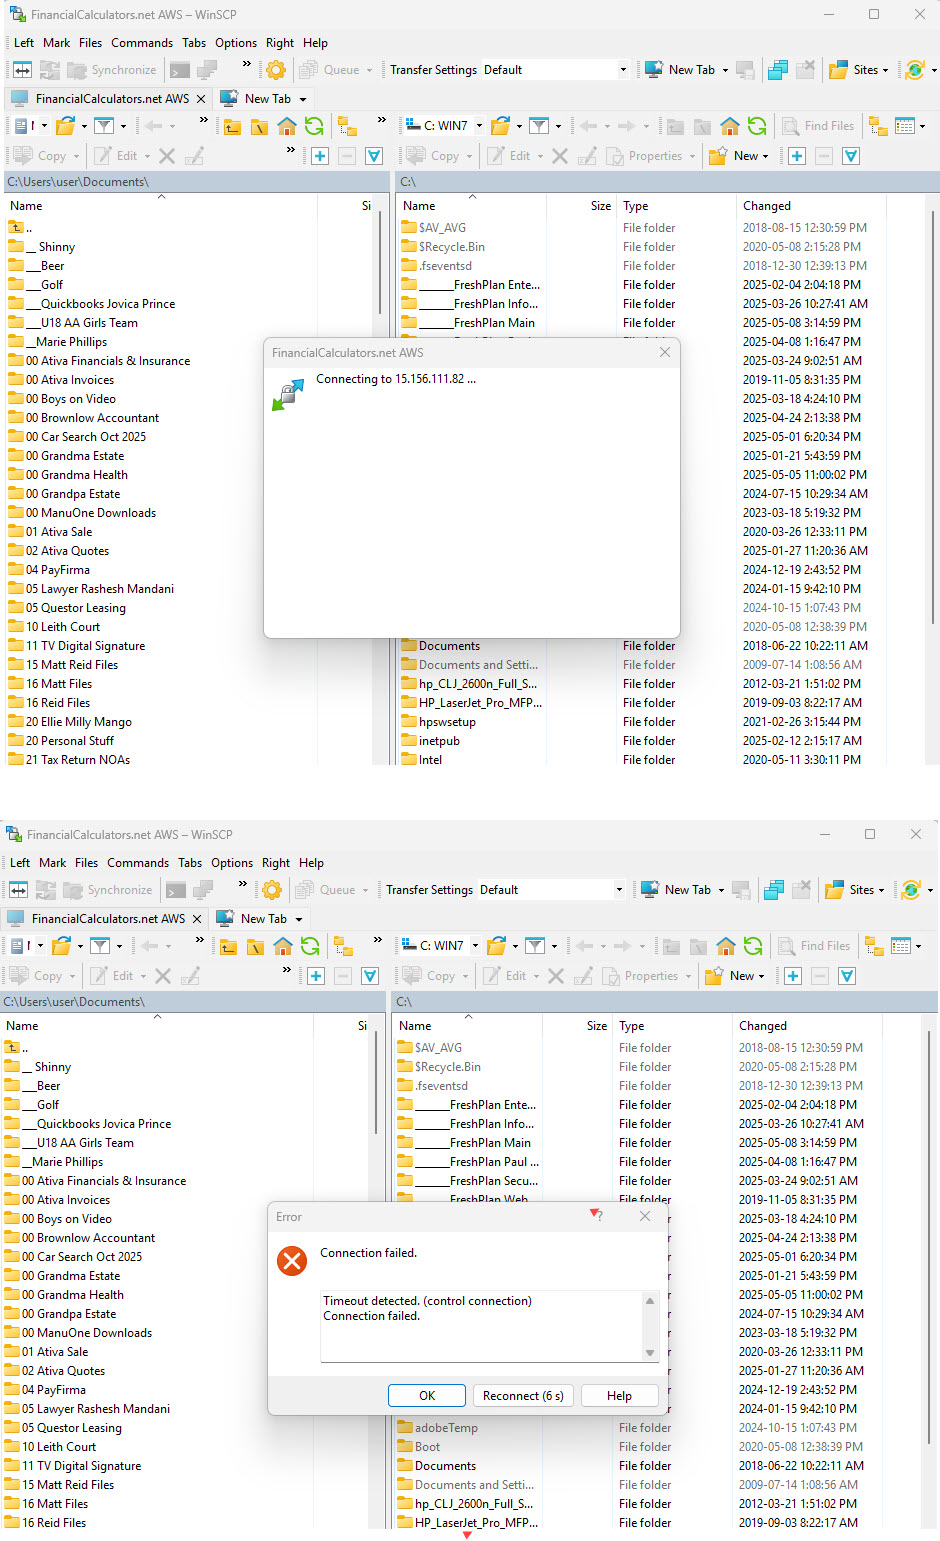The width and height of the screenshot is (940, 1541).
Task: Expand the New button dropdown arrow
Action: tap(765, 155)
